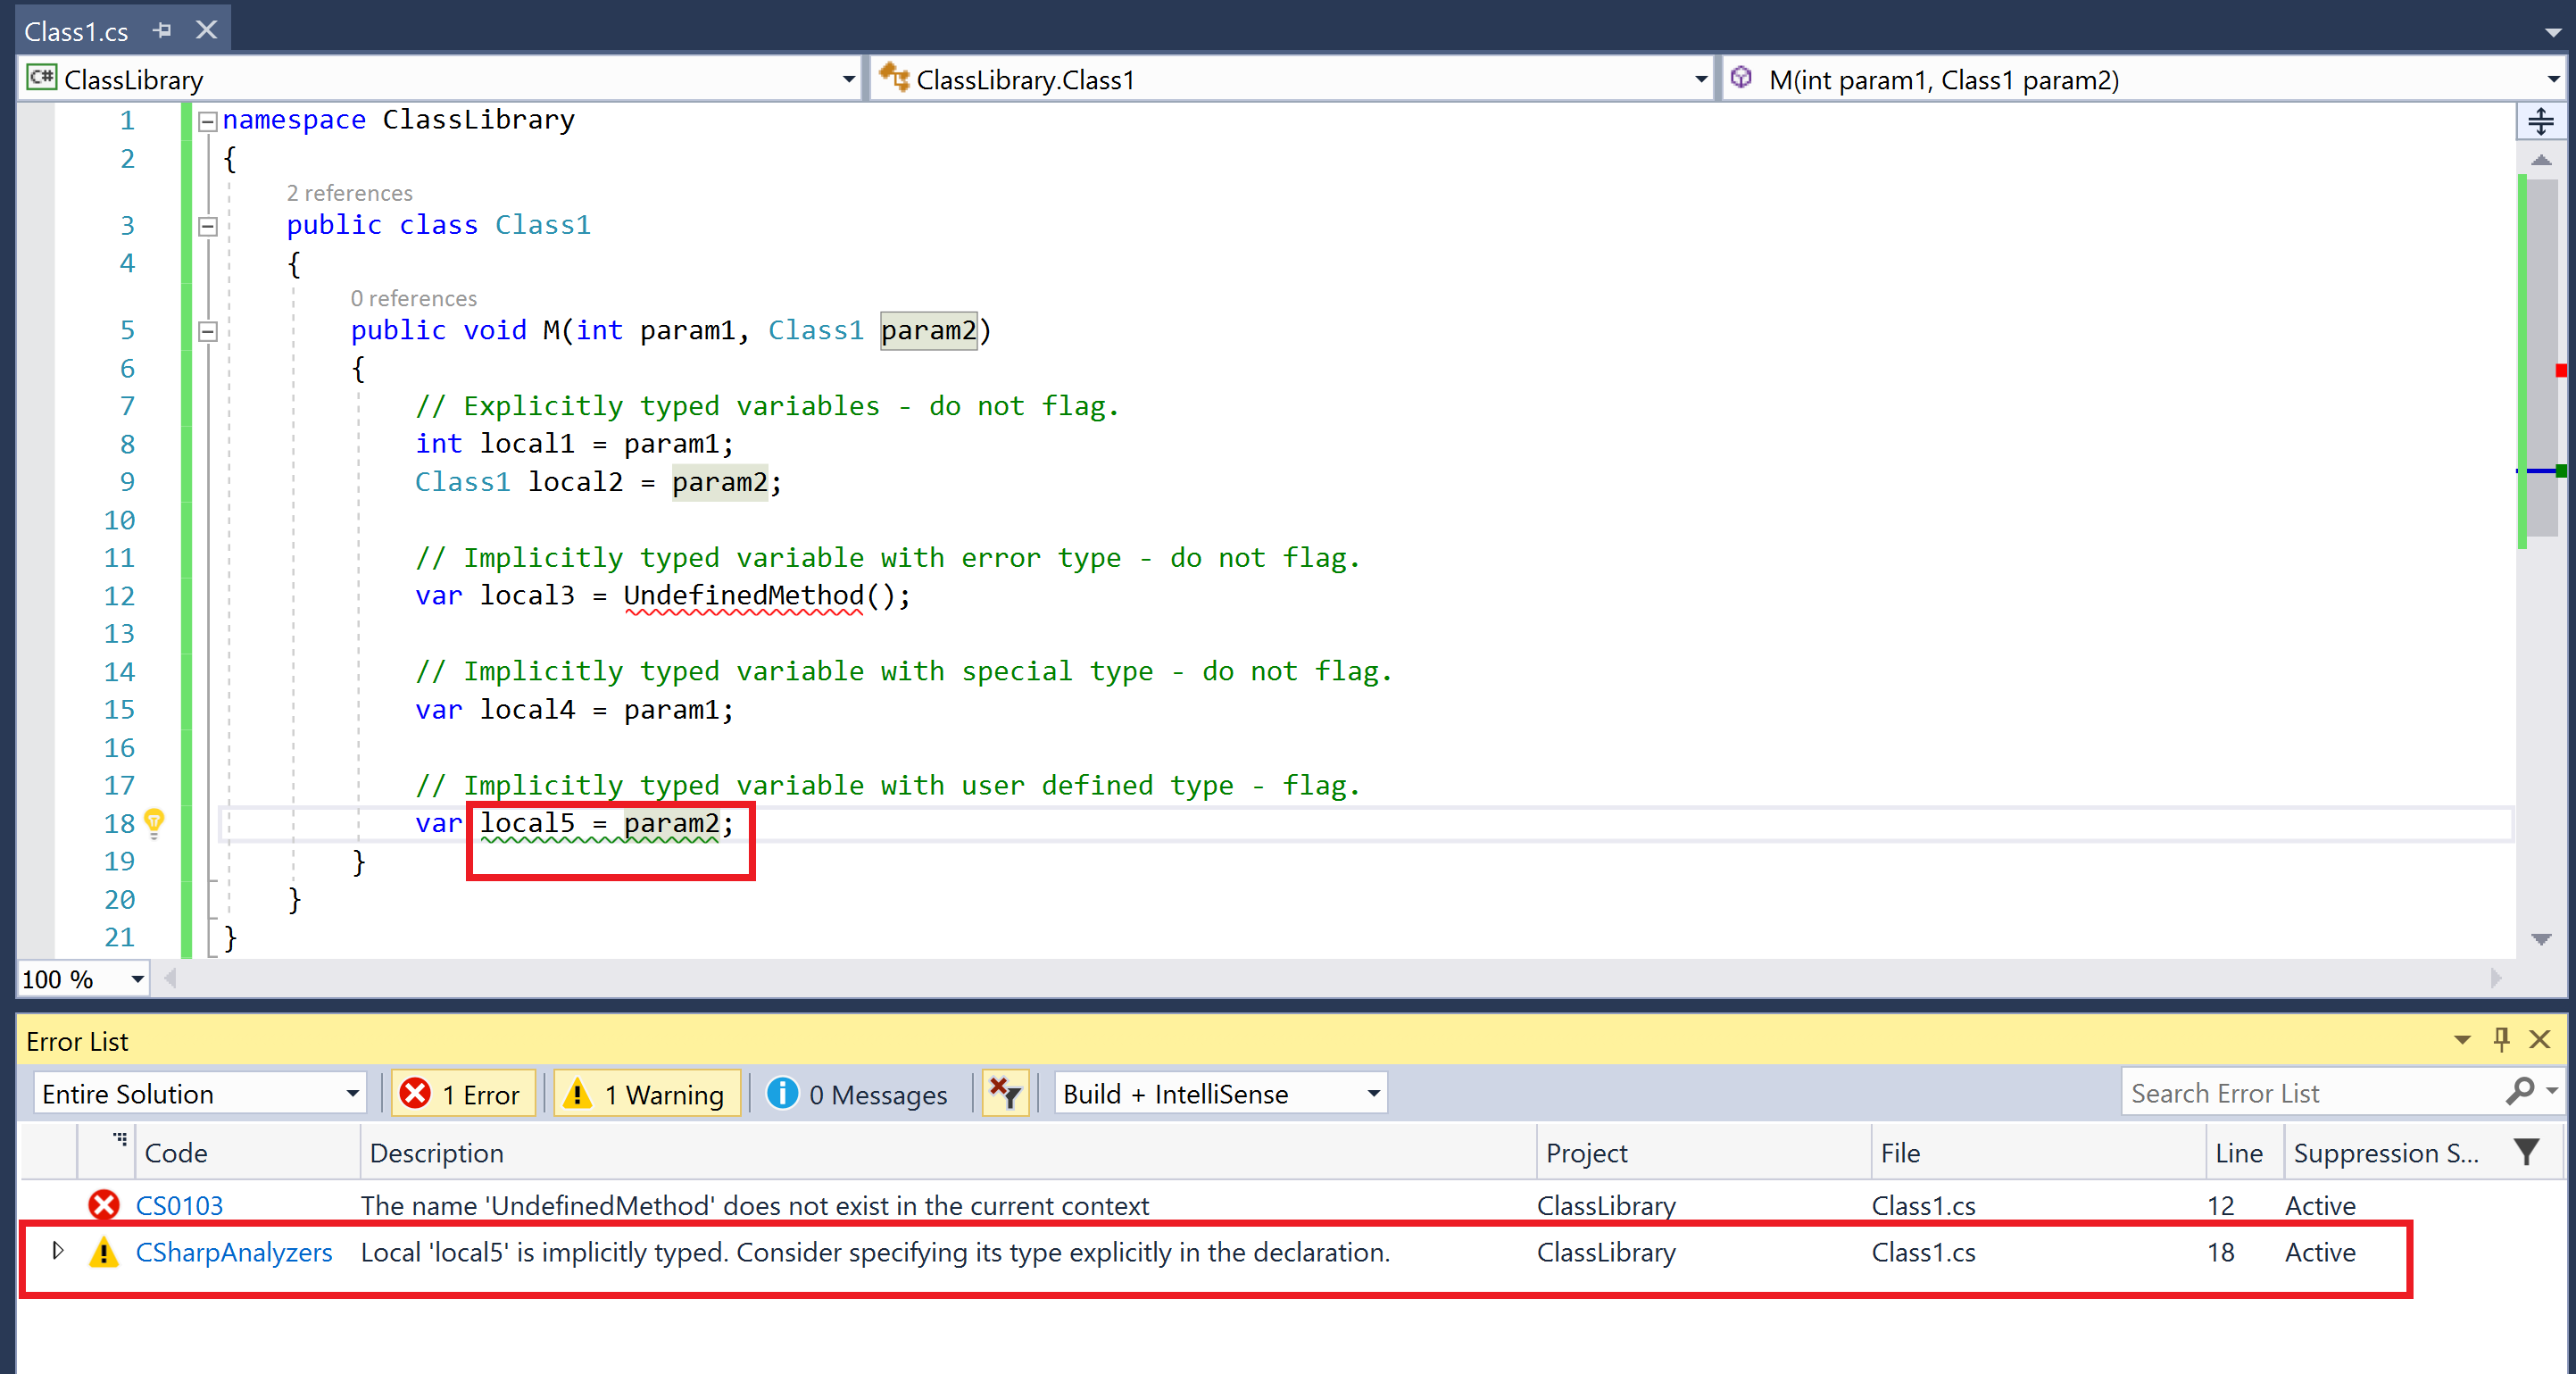Expand the CSharpAnalyzers warning row
The image size is (2576, 1374).
(x=58, y=1250)
